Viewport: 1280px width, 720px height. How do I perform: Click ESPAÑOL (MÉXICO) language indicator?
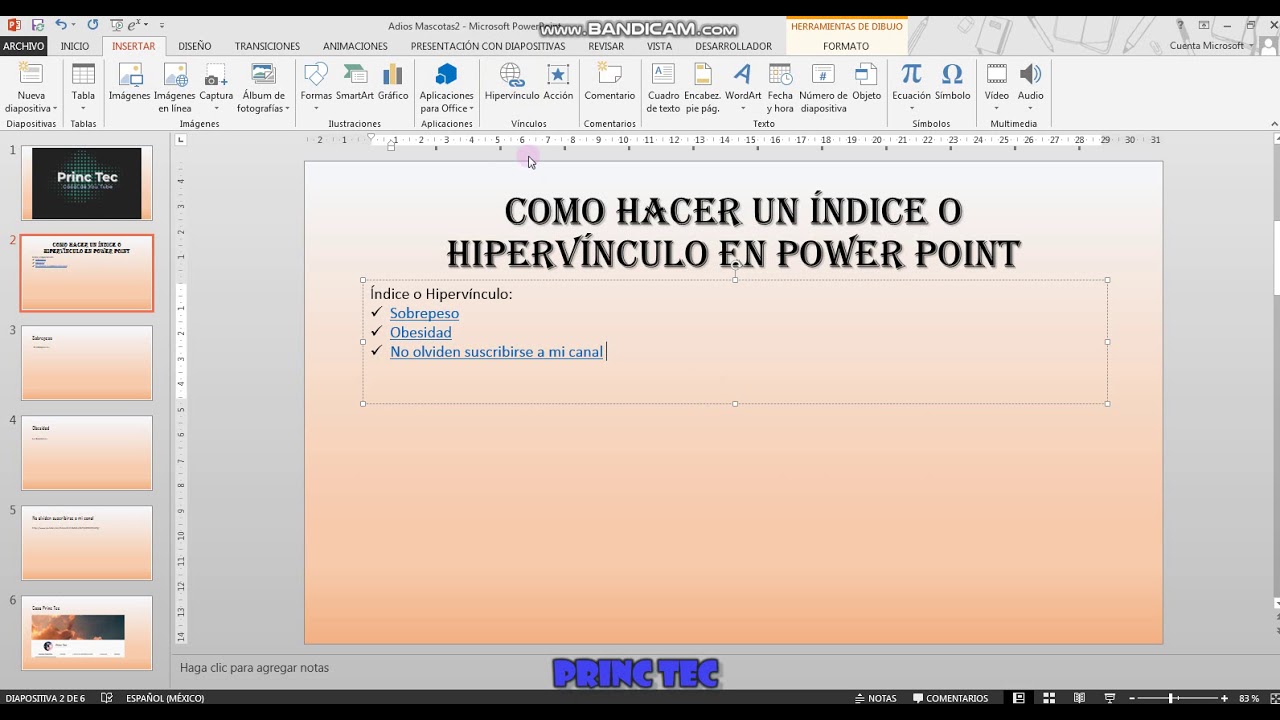click(x=165, y=698)
